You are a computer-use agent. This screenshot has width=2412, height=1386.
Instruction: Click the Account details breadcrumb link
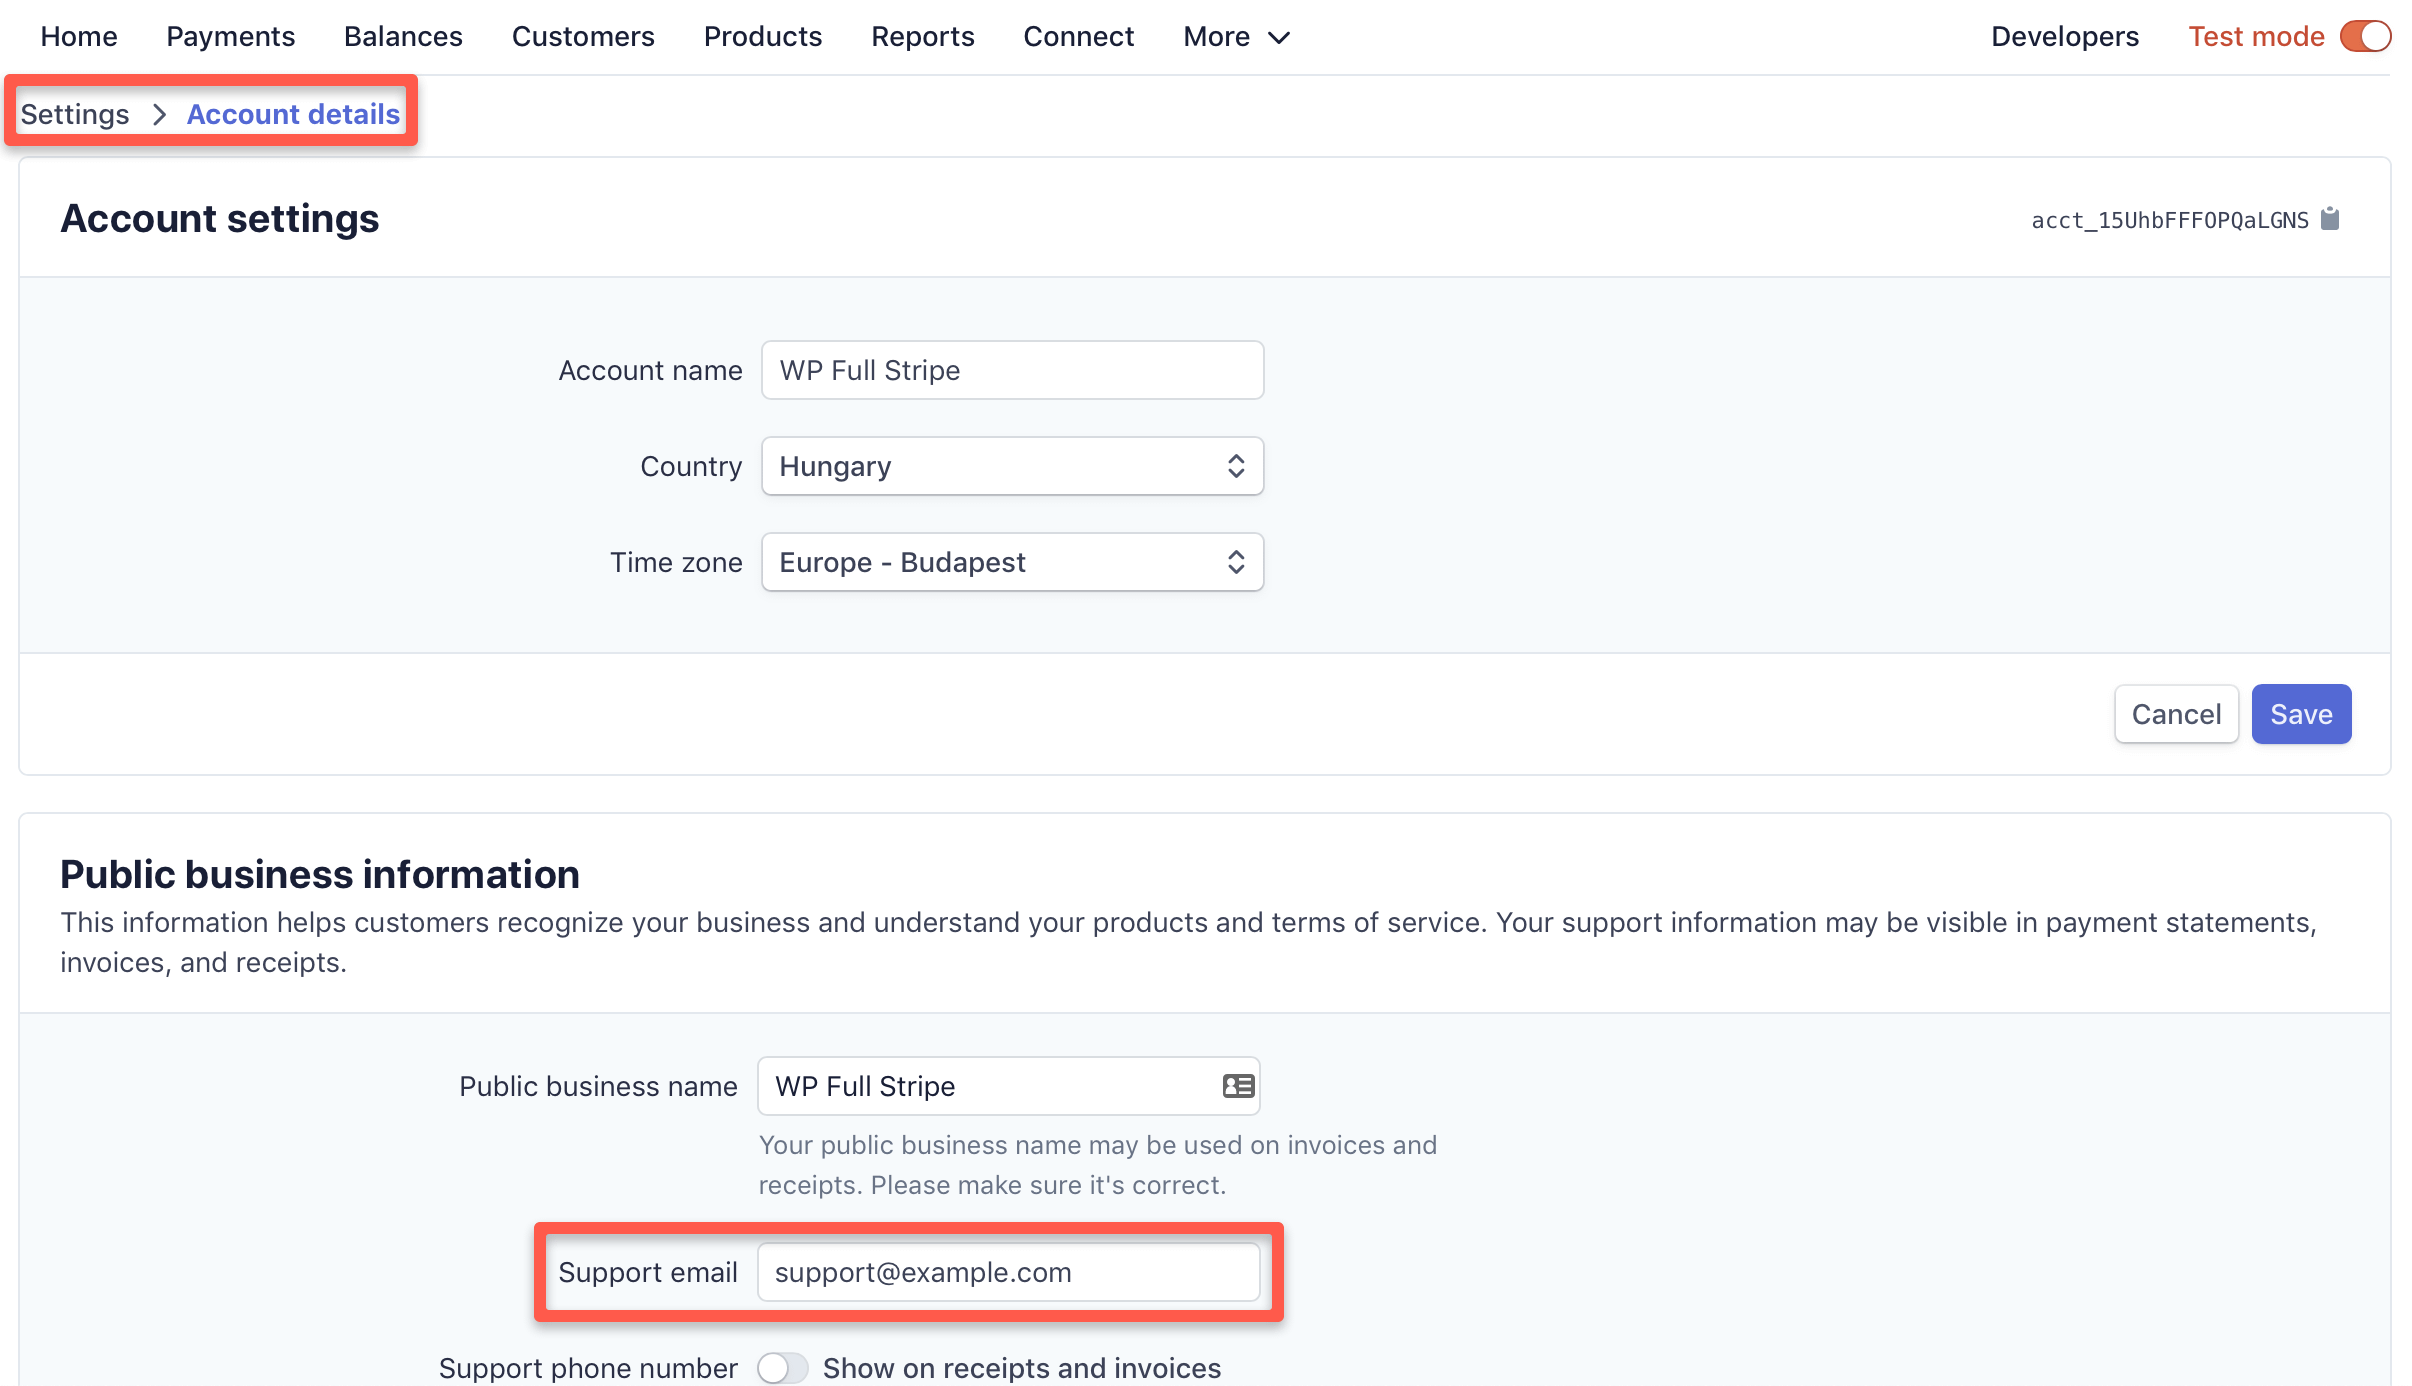tap(293, 113)
